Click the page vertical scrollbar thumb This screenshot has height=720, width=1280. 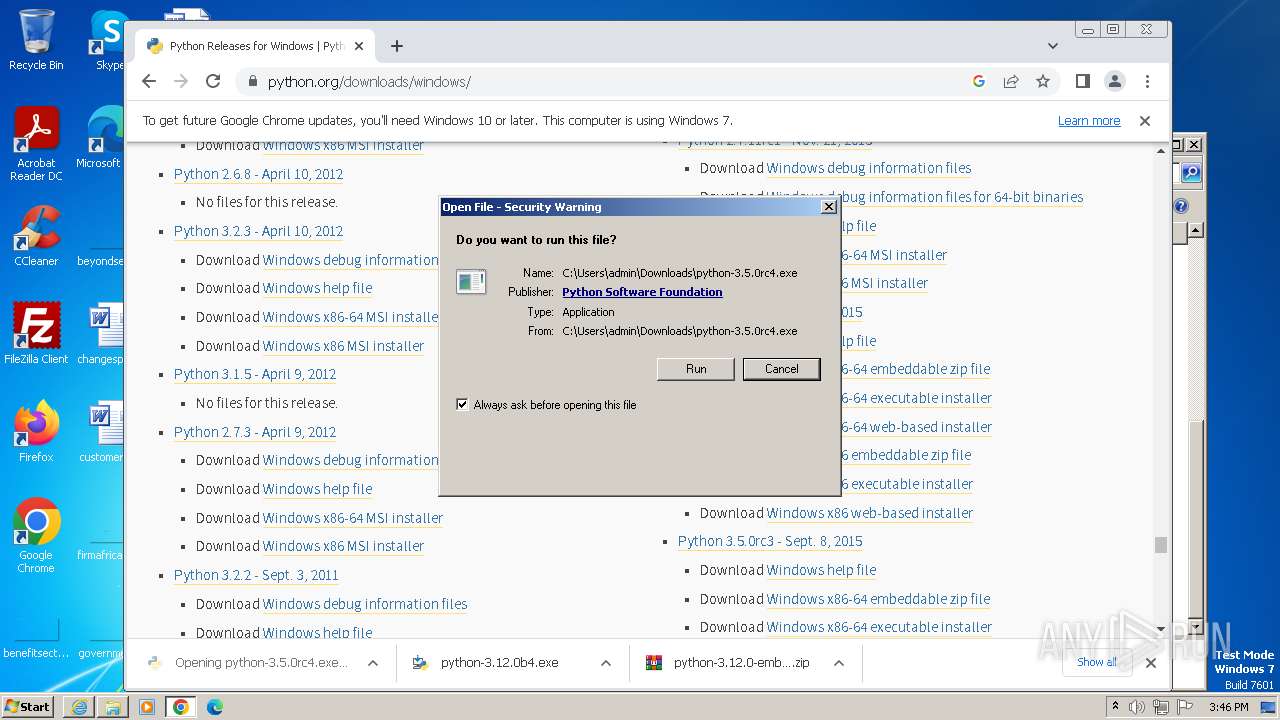(1161, 545)
